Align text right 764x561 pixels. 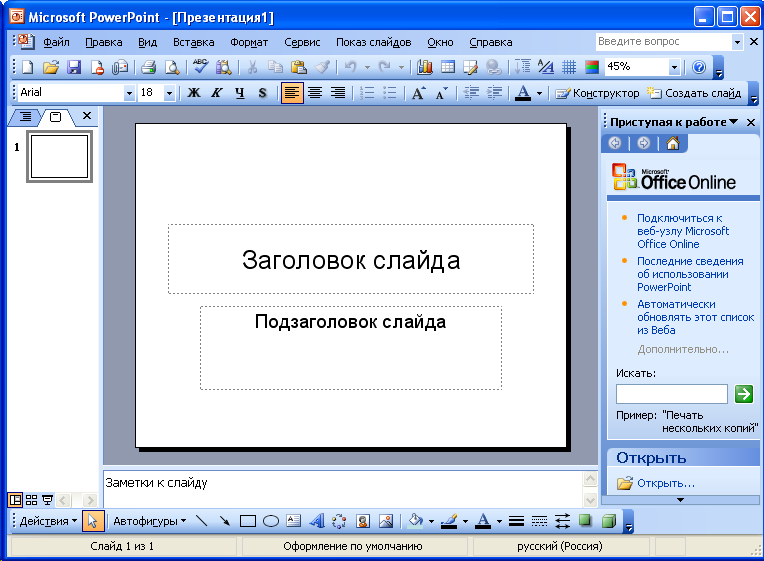[x=338, y=93]
